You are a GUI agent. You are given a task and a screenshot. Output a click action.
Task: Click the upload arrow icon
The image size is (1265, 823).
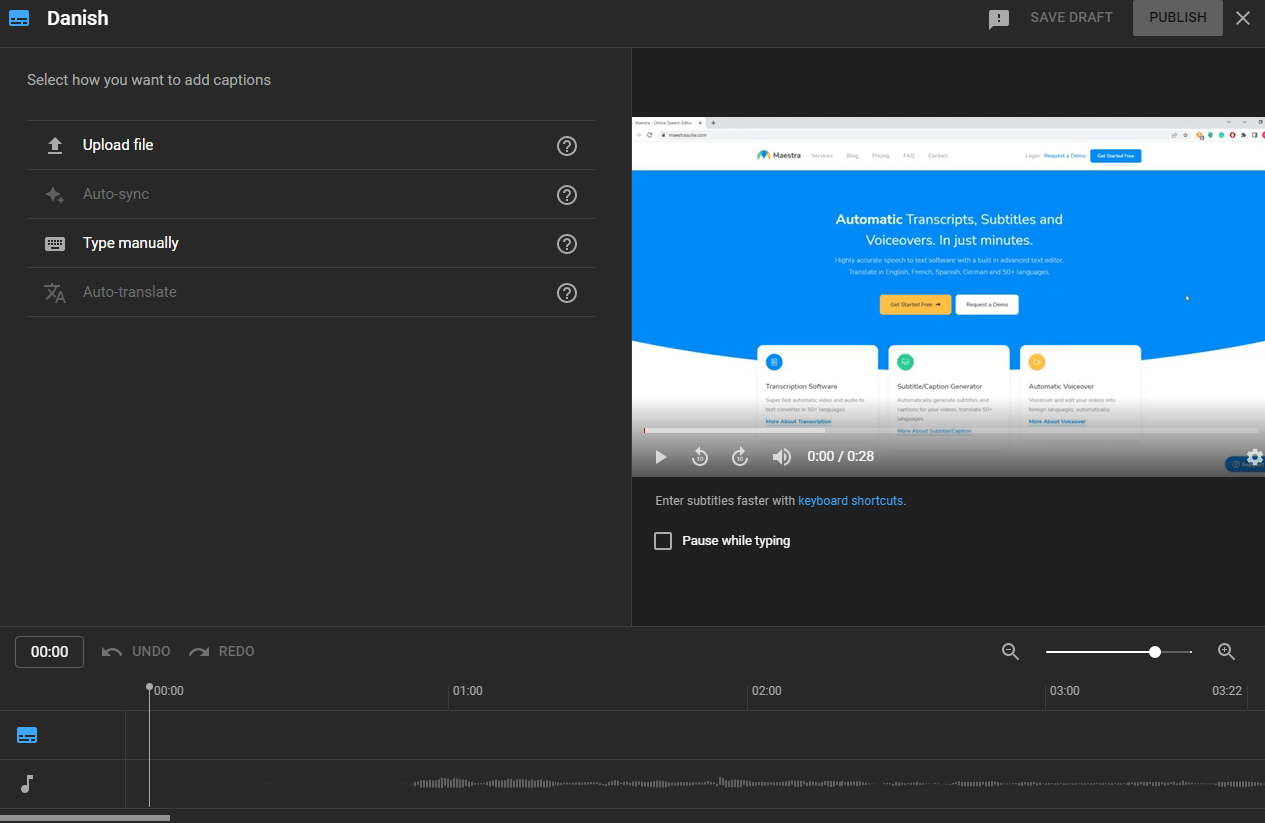tap(55, 146)
